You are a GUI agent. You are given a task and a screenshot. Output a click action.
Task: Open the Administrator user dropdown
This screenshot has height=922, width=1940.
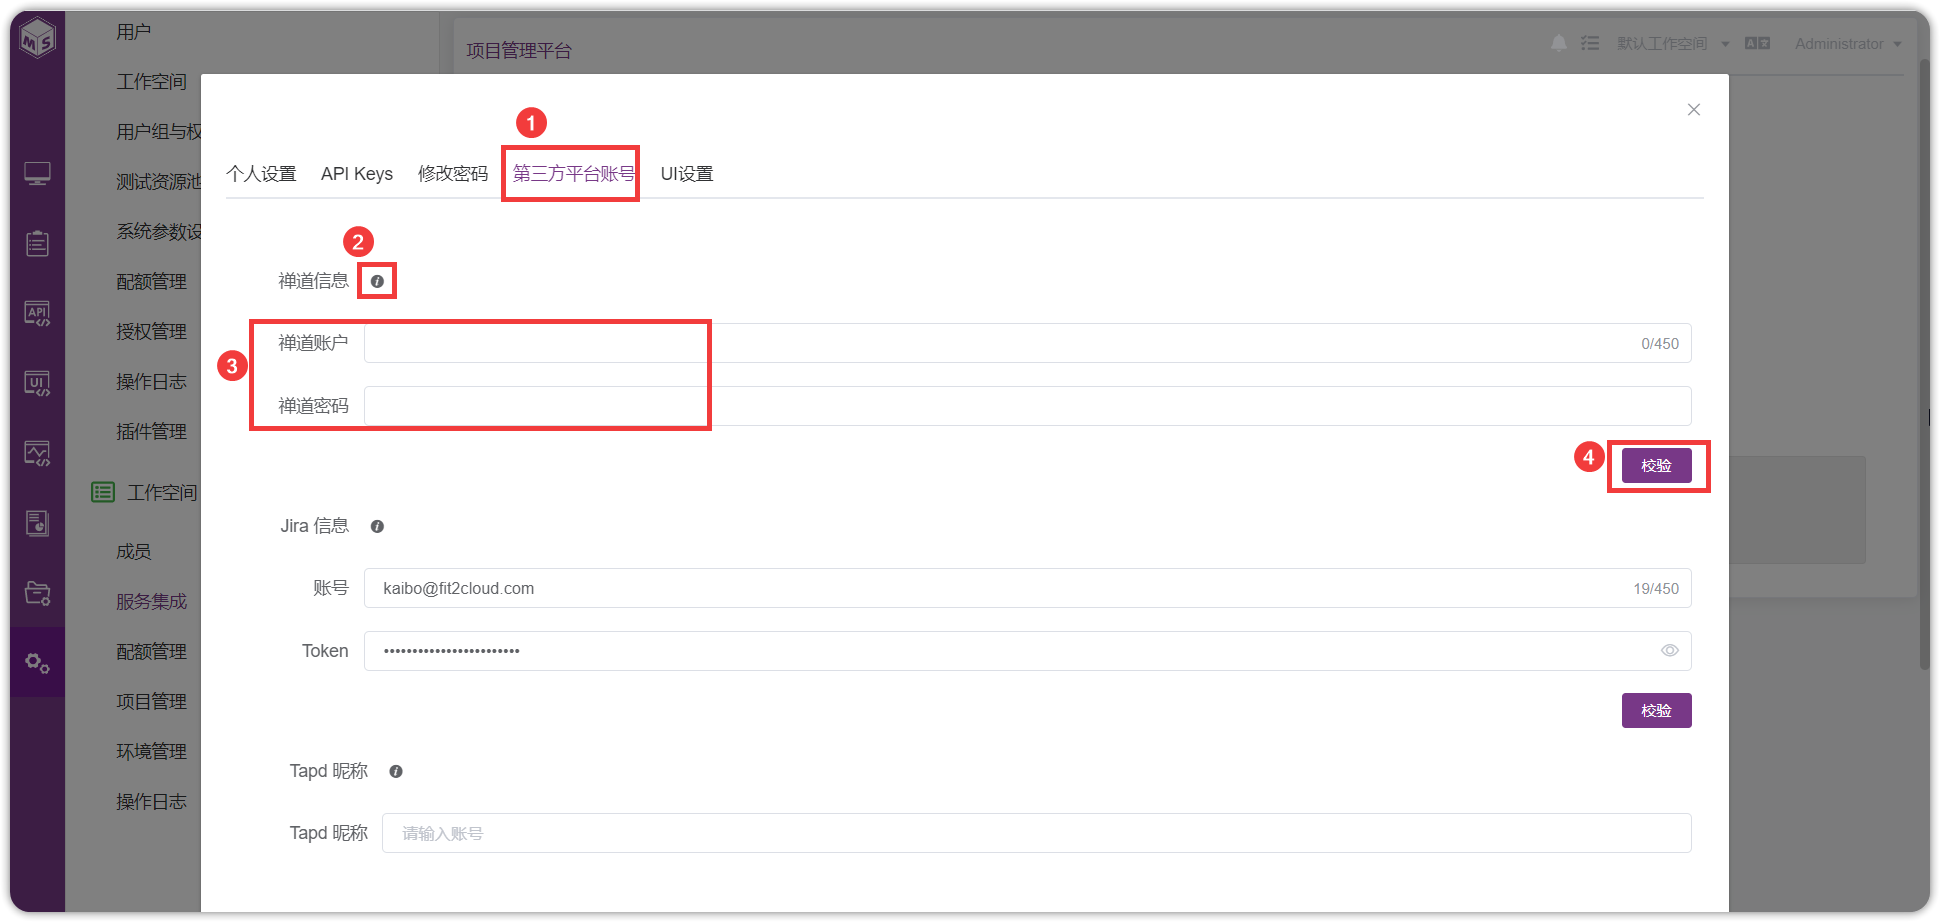click(1848, 43)
